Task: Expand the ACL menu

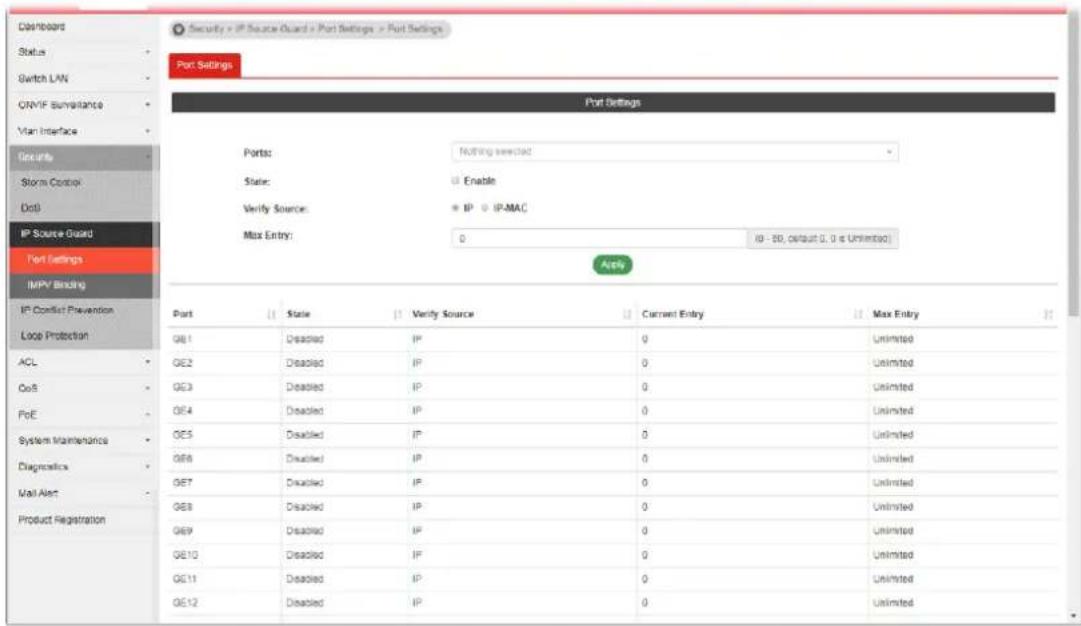Action: (x=84, y=362)
